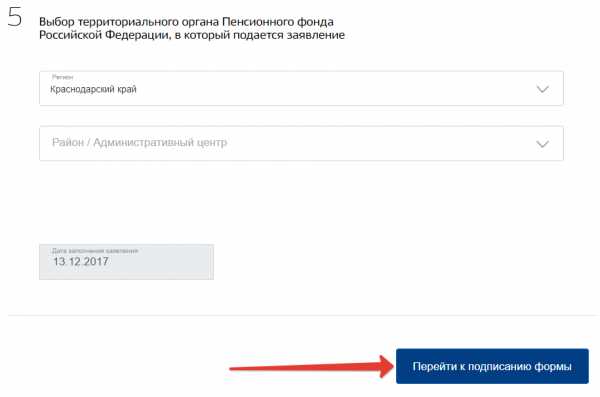This screenshot has width=600, height=397.
Task: Click the horizontal divider line above the button
Action: 302,315
